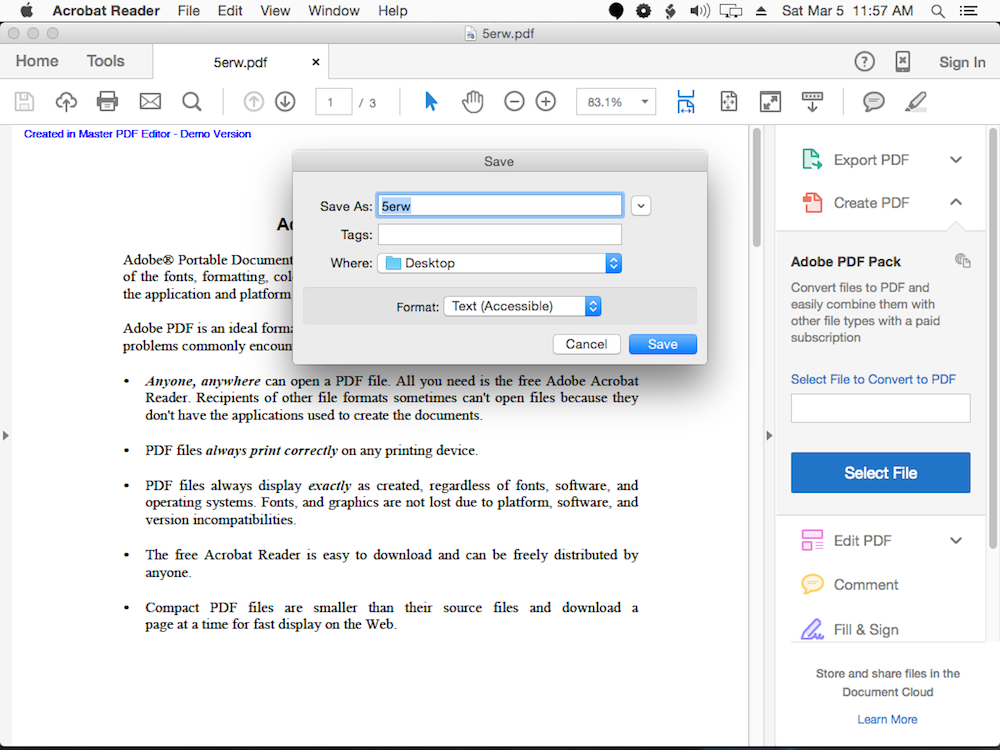Close the 5erw.pdf tab
This screenshot has height=750, width=1000.
[315, 62]
